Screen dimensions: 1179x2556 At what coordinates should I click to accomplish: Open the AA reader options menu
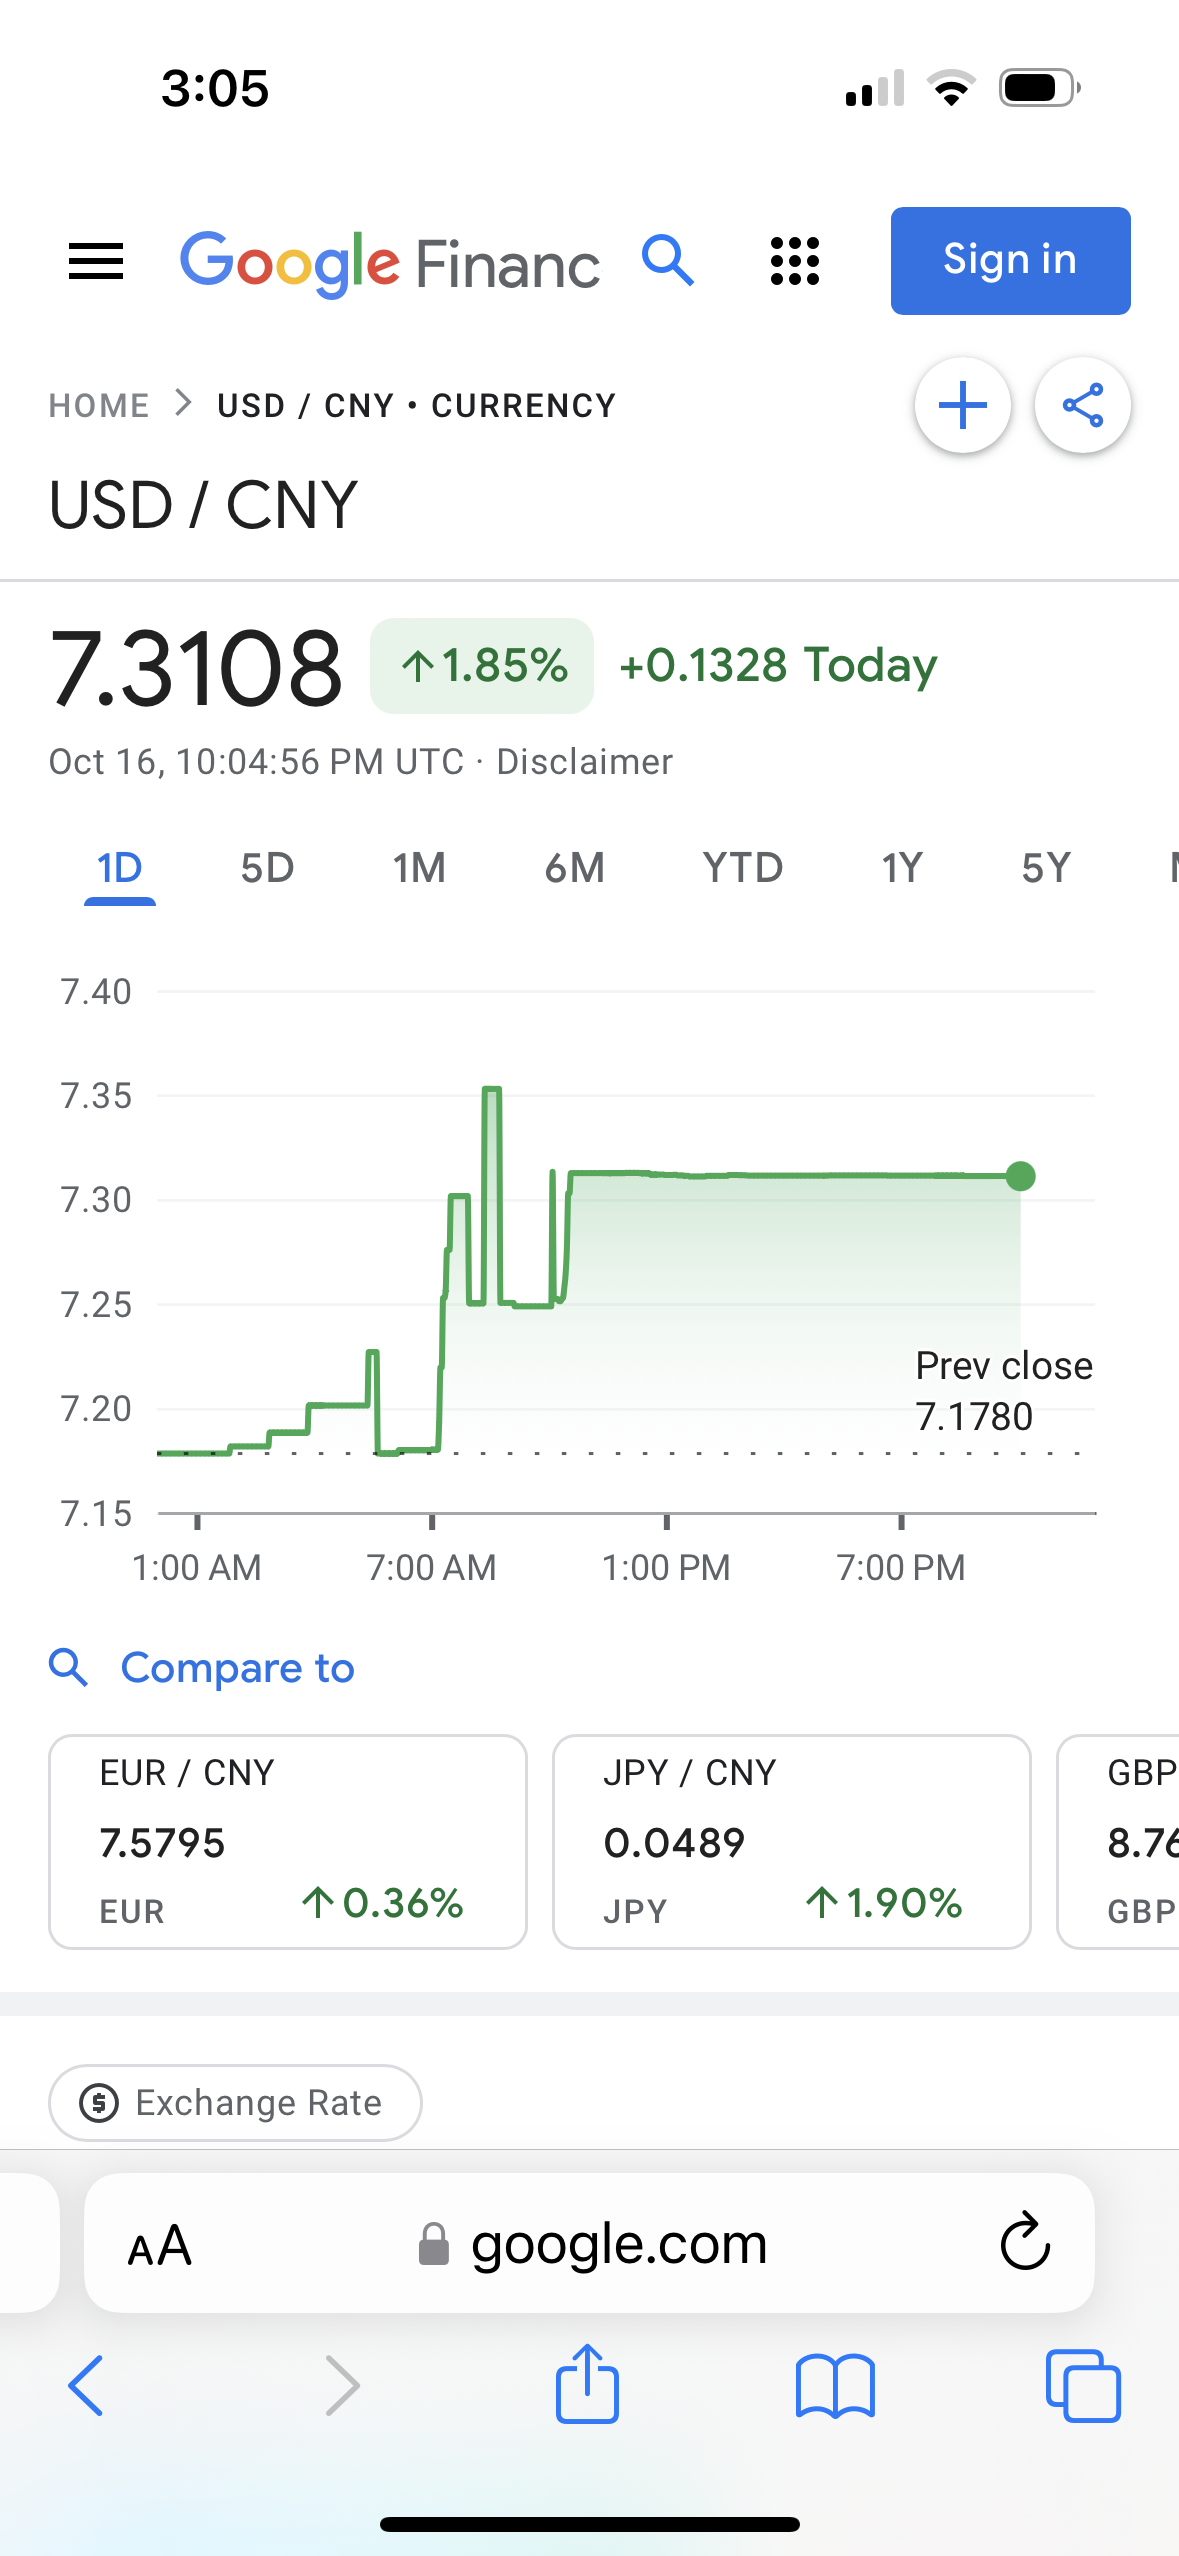[x=160, y=2245]
